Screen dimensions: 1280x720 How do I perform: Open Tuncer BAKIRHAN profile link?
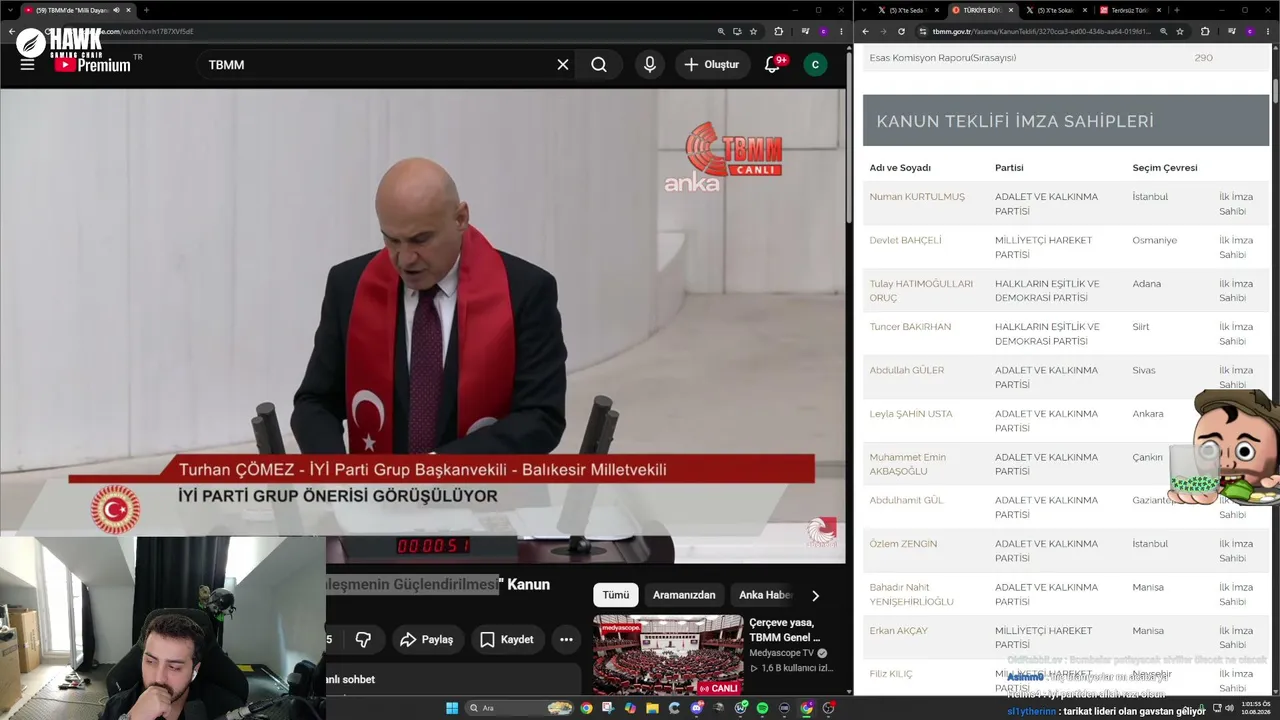[x=910, y=327]
